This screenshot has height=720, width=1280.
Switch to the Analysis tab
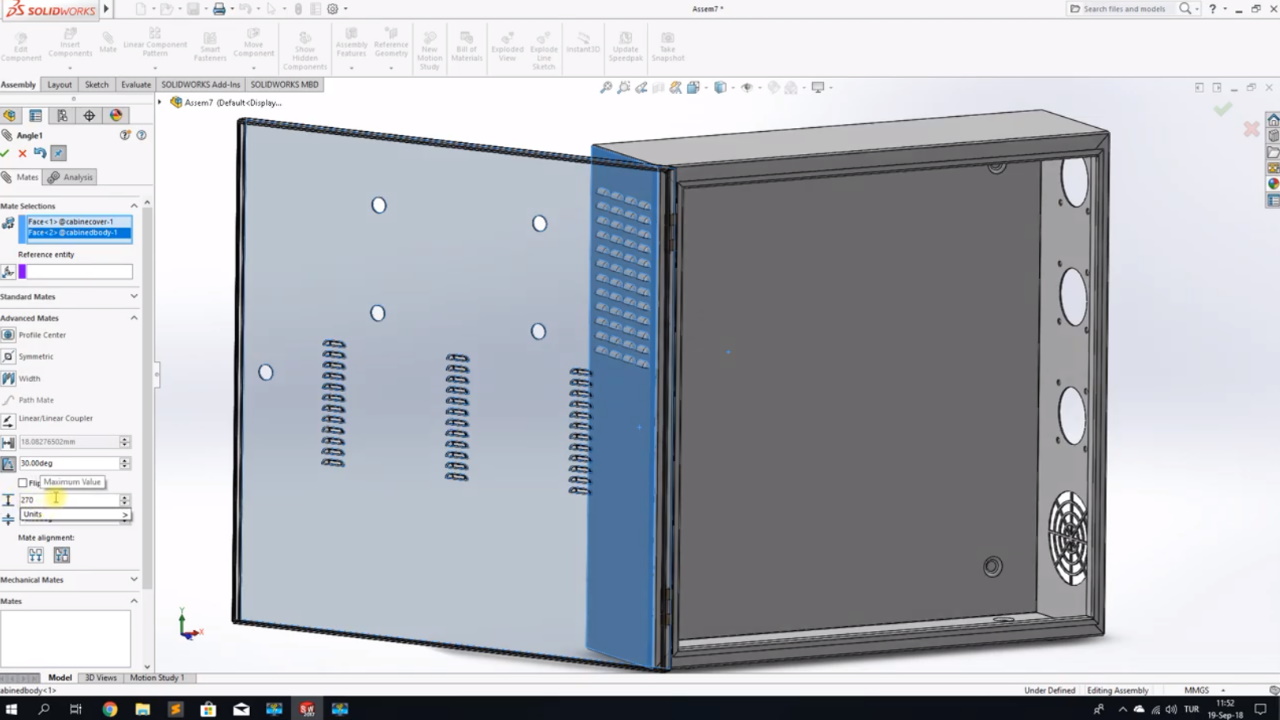pos(70,177)
